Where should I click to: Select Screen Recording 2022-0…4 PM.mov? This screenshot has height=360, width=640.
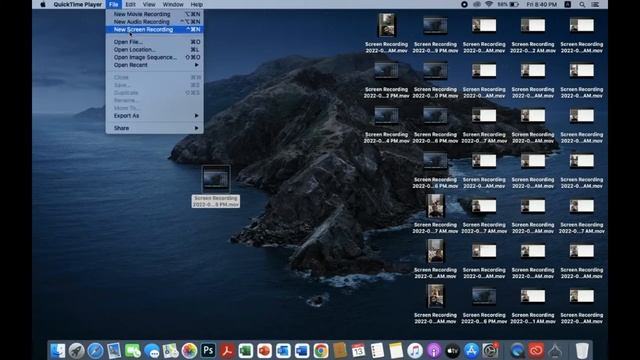coord(386,125)
